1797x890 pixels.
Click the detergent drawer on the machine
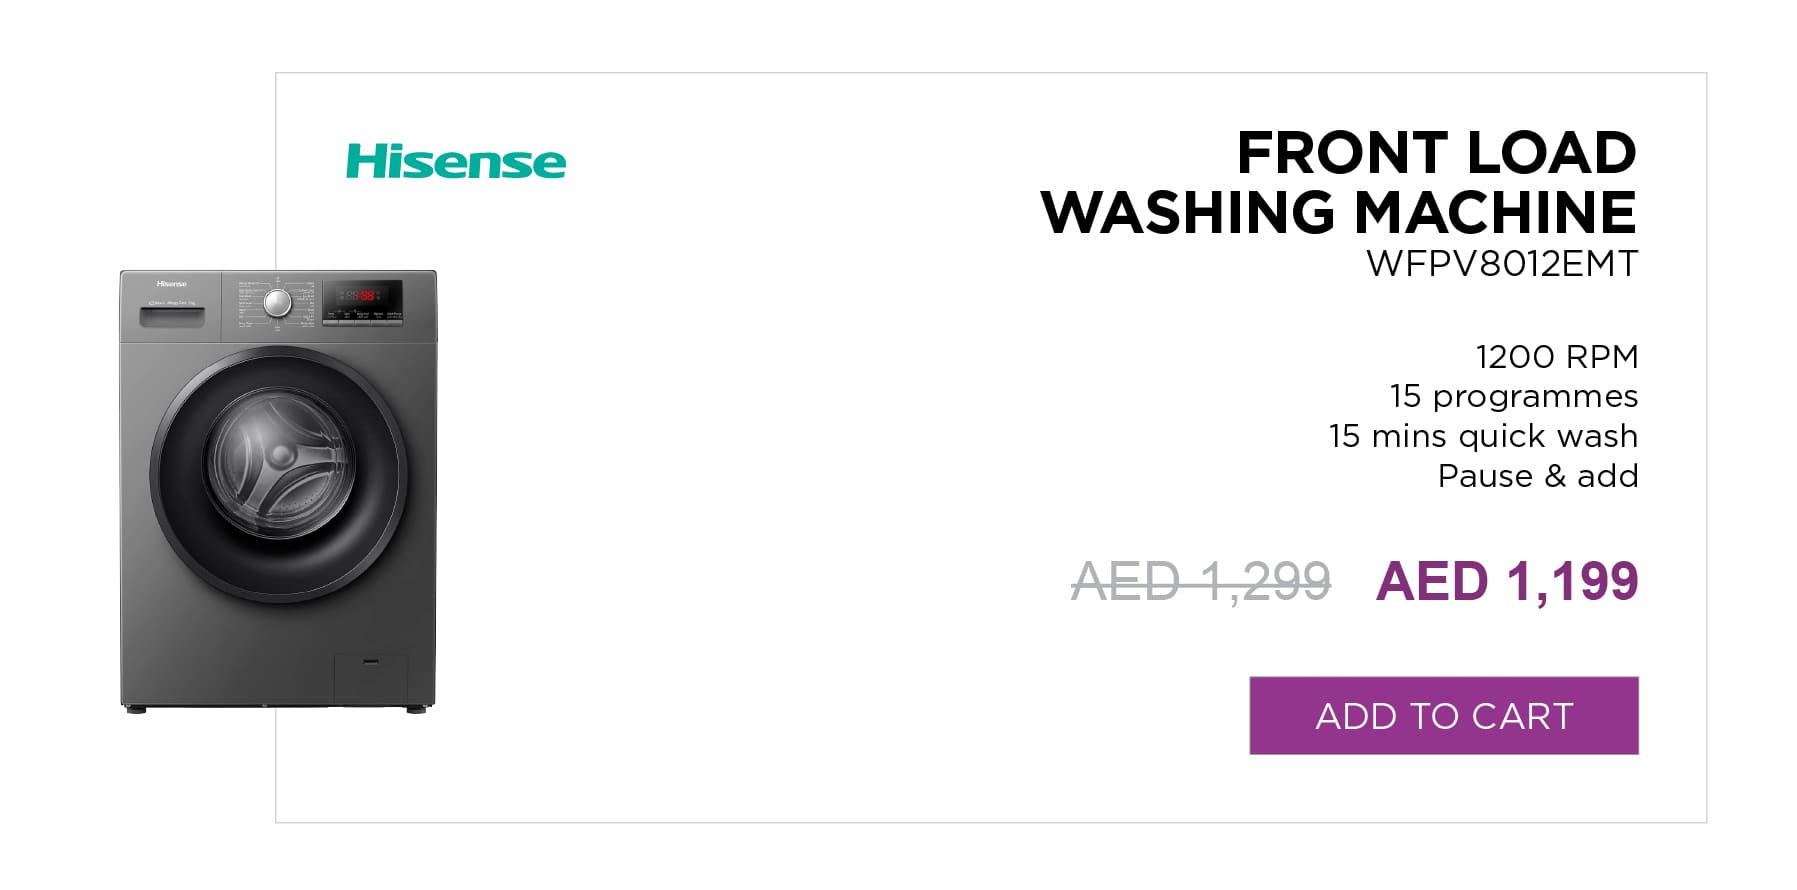click(171, 317)
